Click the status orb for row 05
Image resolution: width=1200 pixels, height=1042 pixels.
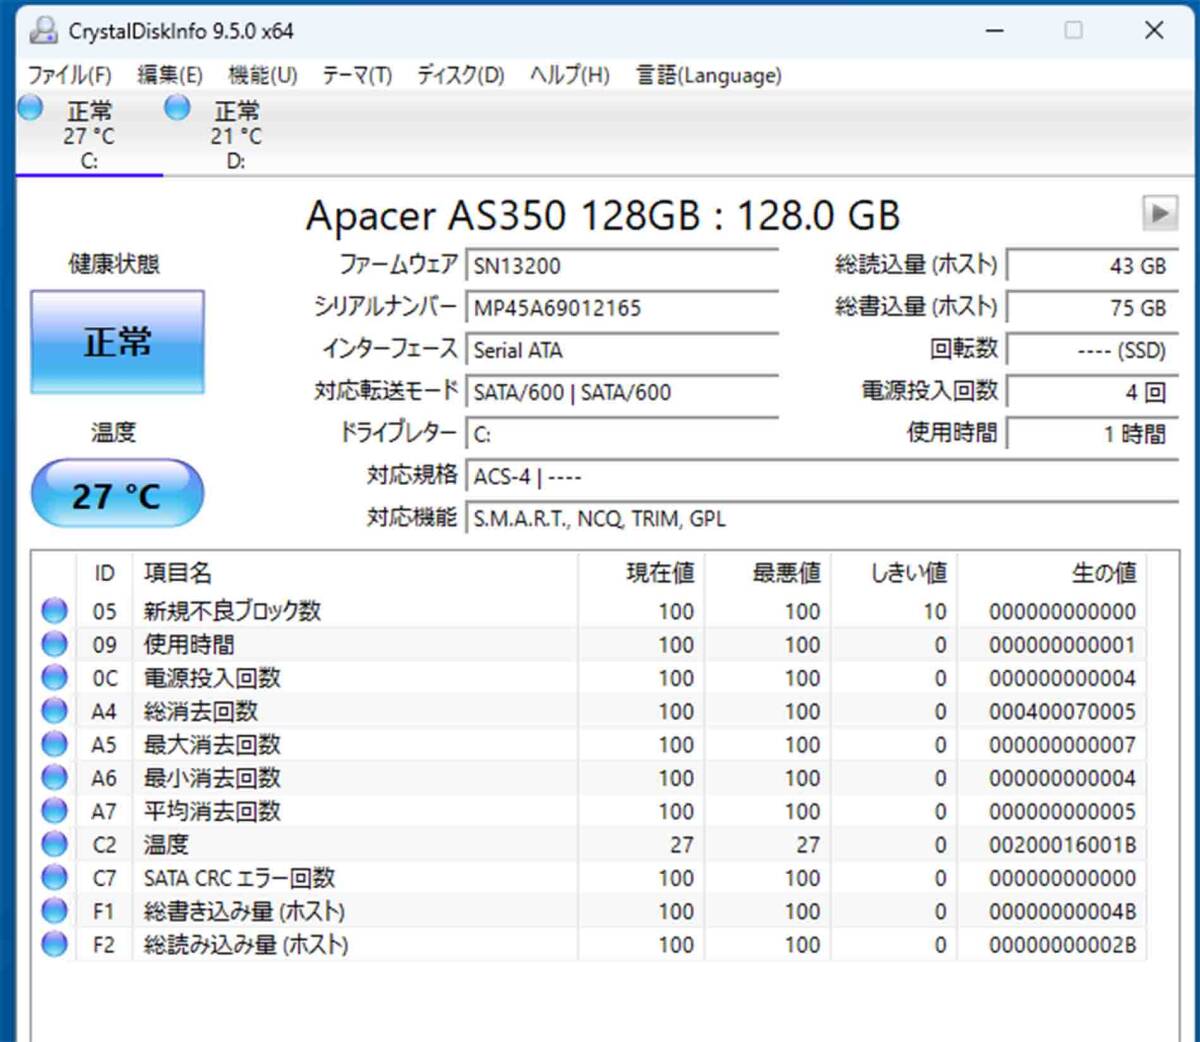(x=54, y=610)
